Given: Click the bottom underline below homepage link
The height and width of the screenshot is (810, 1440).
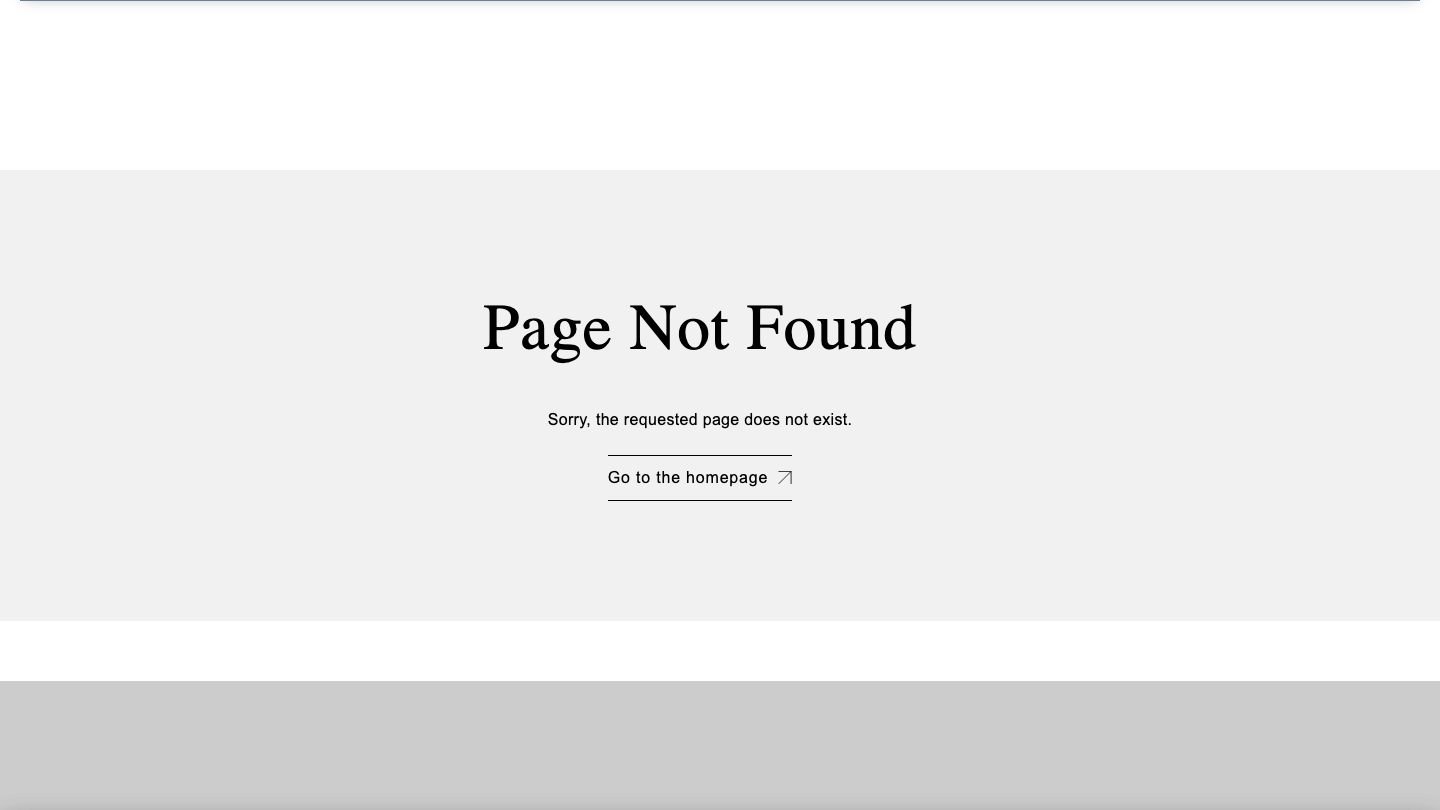Looking at the screenshot, I should [x=700, y=500].
